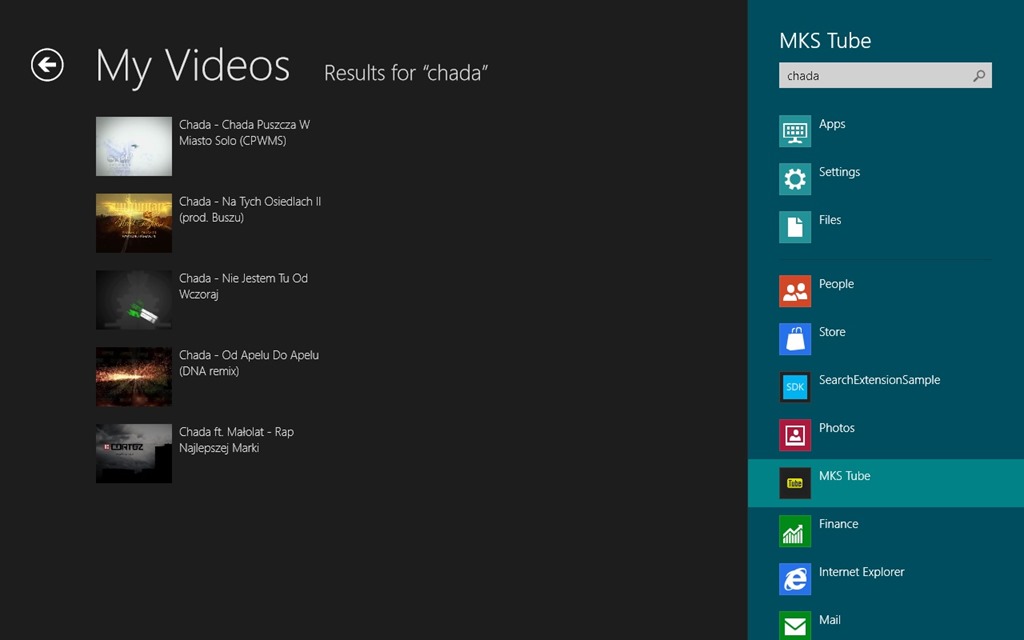1024x640 pixels.
Task: Click the 'My Videos' page title
Action: click(x=193, y=67)
